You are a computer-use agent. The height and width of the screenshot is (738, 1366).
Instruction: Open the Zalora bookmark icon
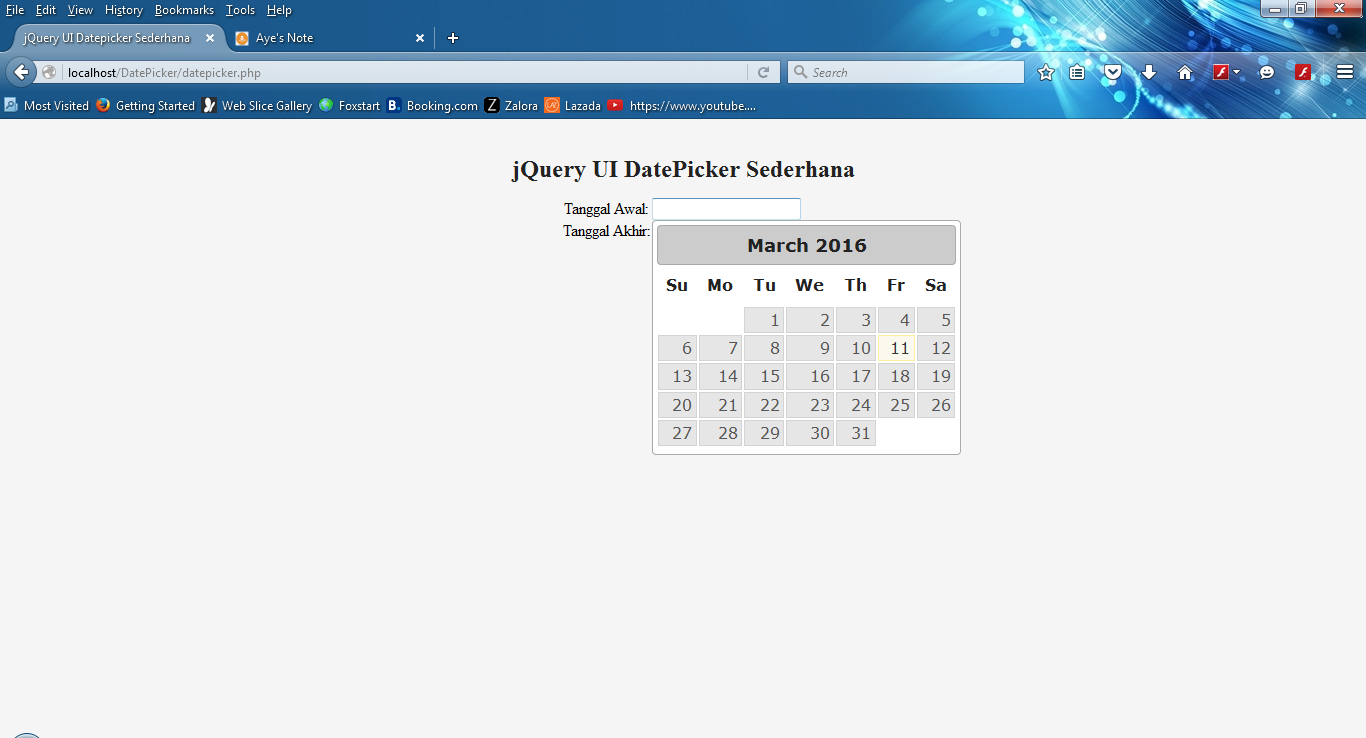pos(491,105)
